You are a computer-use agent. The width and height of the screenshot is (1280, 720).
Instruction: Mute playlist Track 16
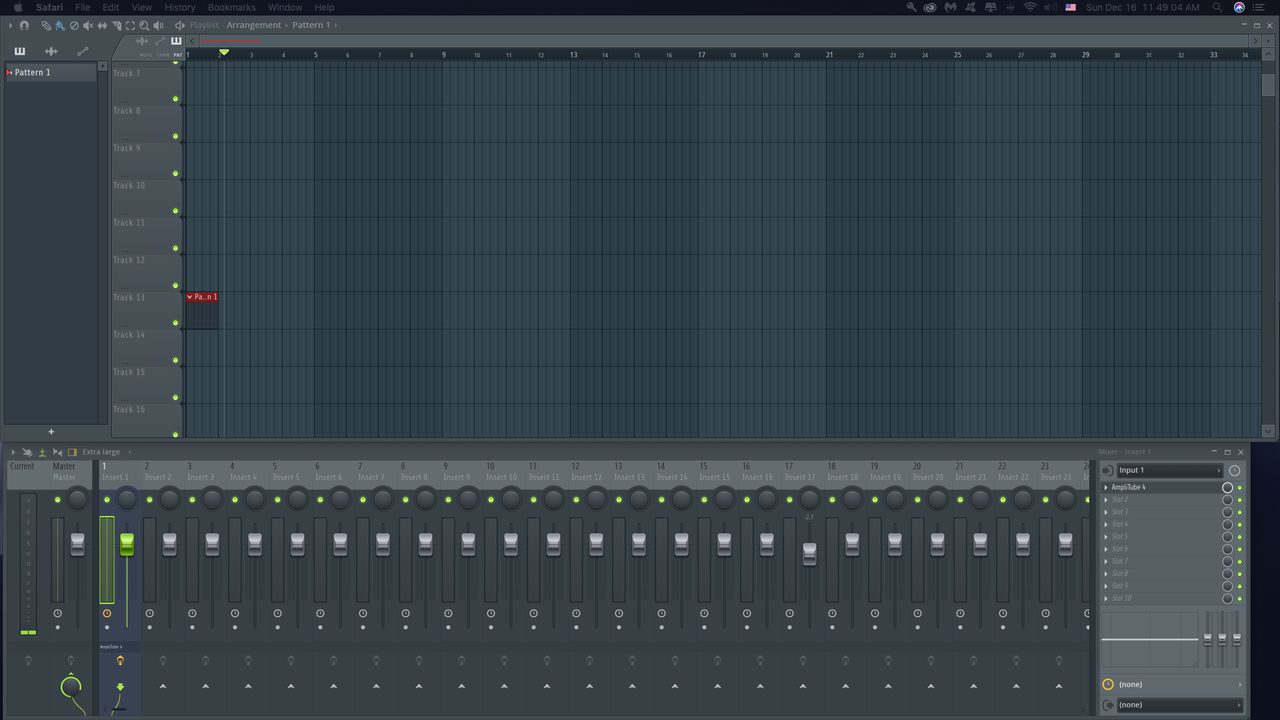click(176, 435)
